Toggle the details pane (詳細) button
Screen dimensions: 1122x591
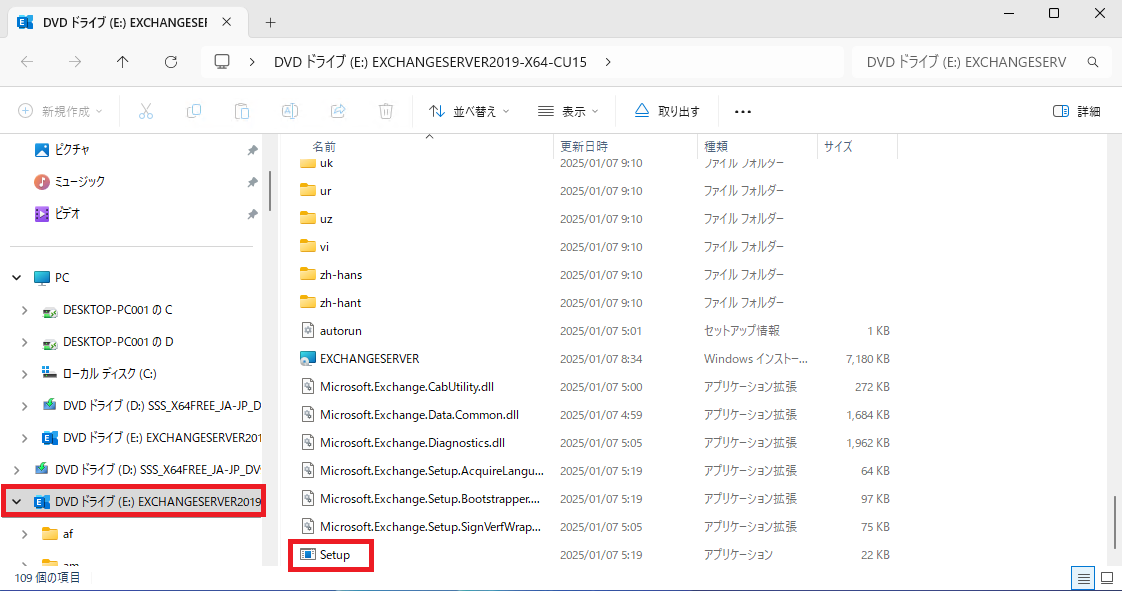[x=1077, y=111]
